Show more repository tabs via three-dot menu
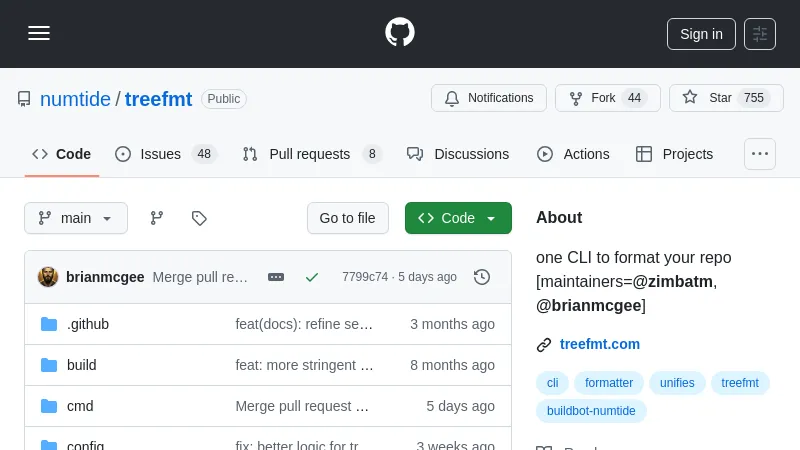 [x=760, y=154]
